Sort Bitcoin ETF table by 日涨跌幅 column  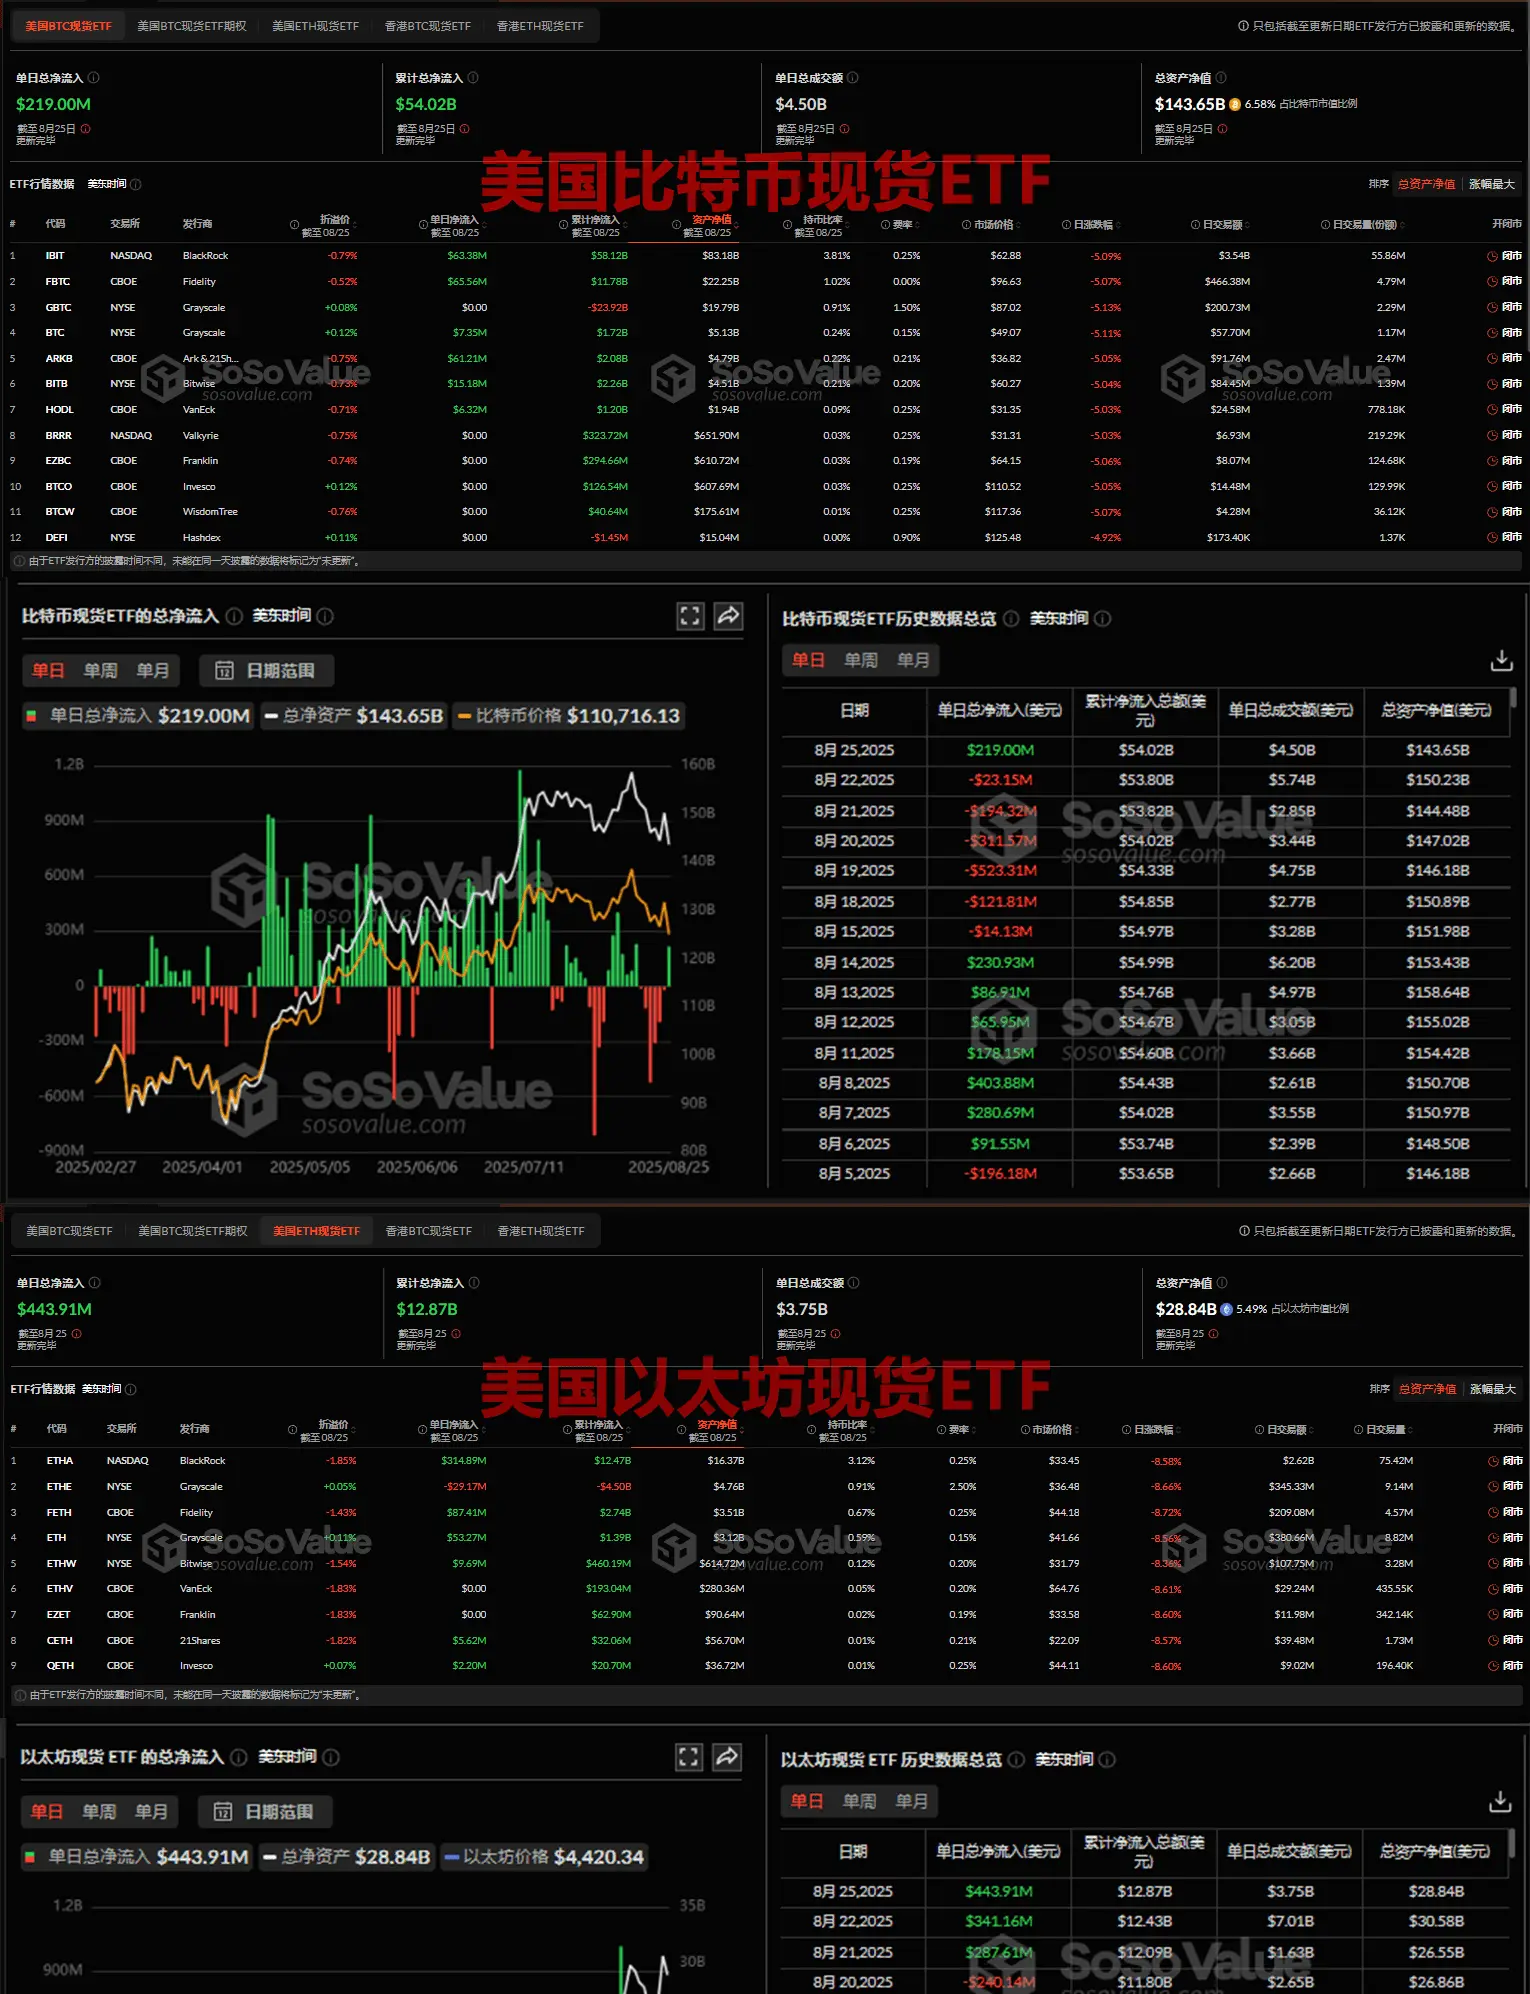[x=1092, y=225]
